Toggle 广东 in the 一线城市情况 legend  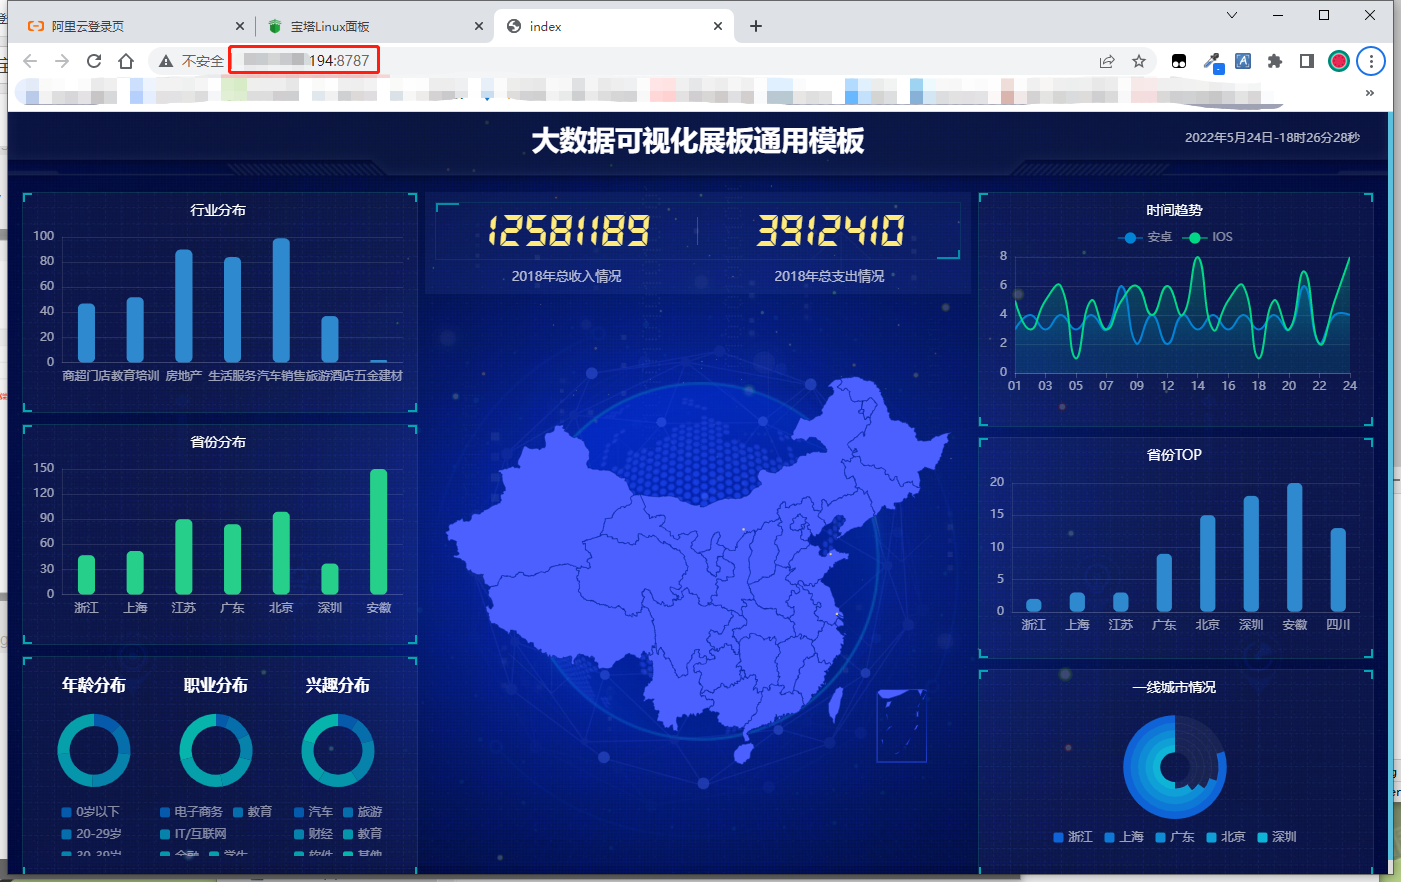coord(1175,837)
